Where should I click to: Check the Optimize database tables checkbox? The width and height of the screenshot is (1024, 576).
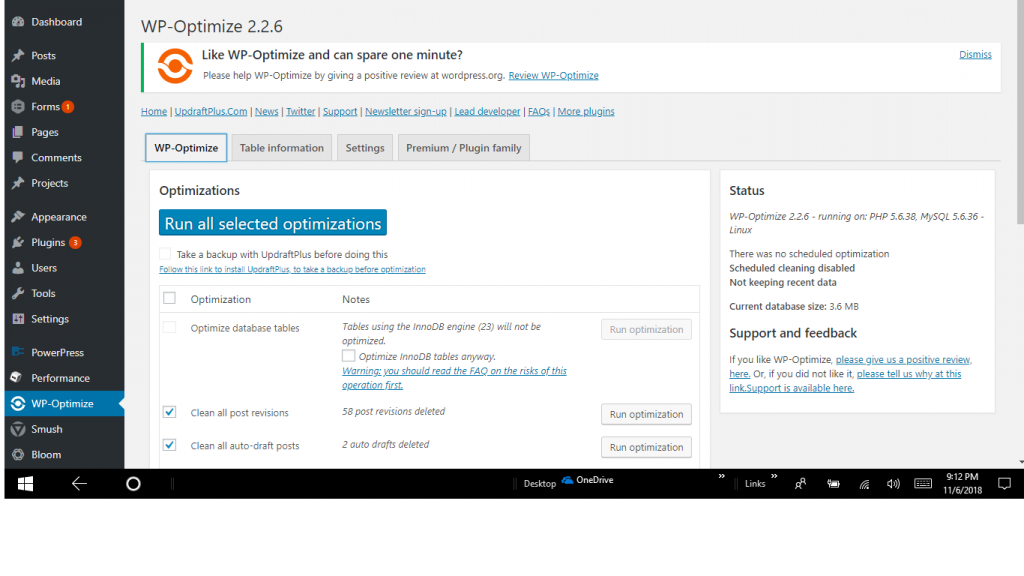point(170,327)
